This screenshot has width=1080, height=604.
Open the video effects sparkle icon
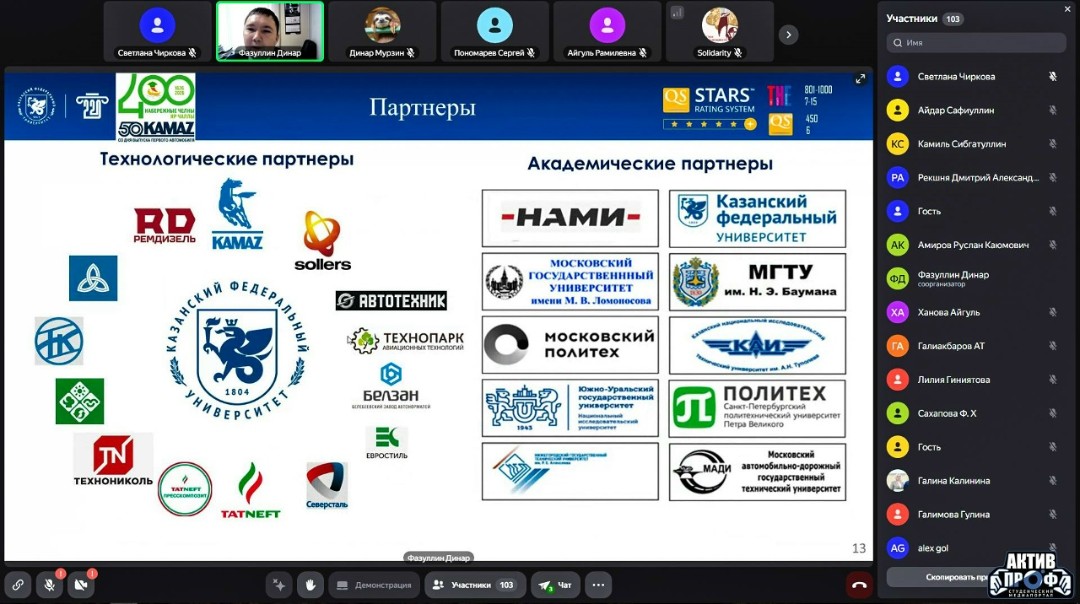[x=279, y=585]
